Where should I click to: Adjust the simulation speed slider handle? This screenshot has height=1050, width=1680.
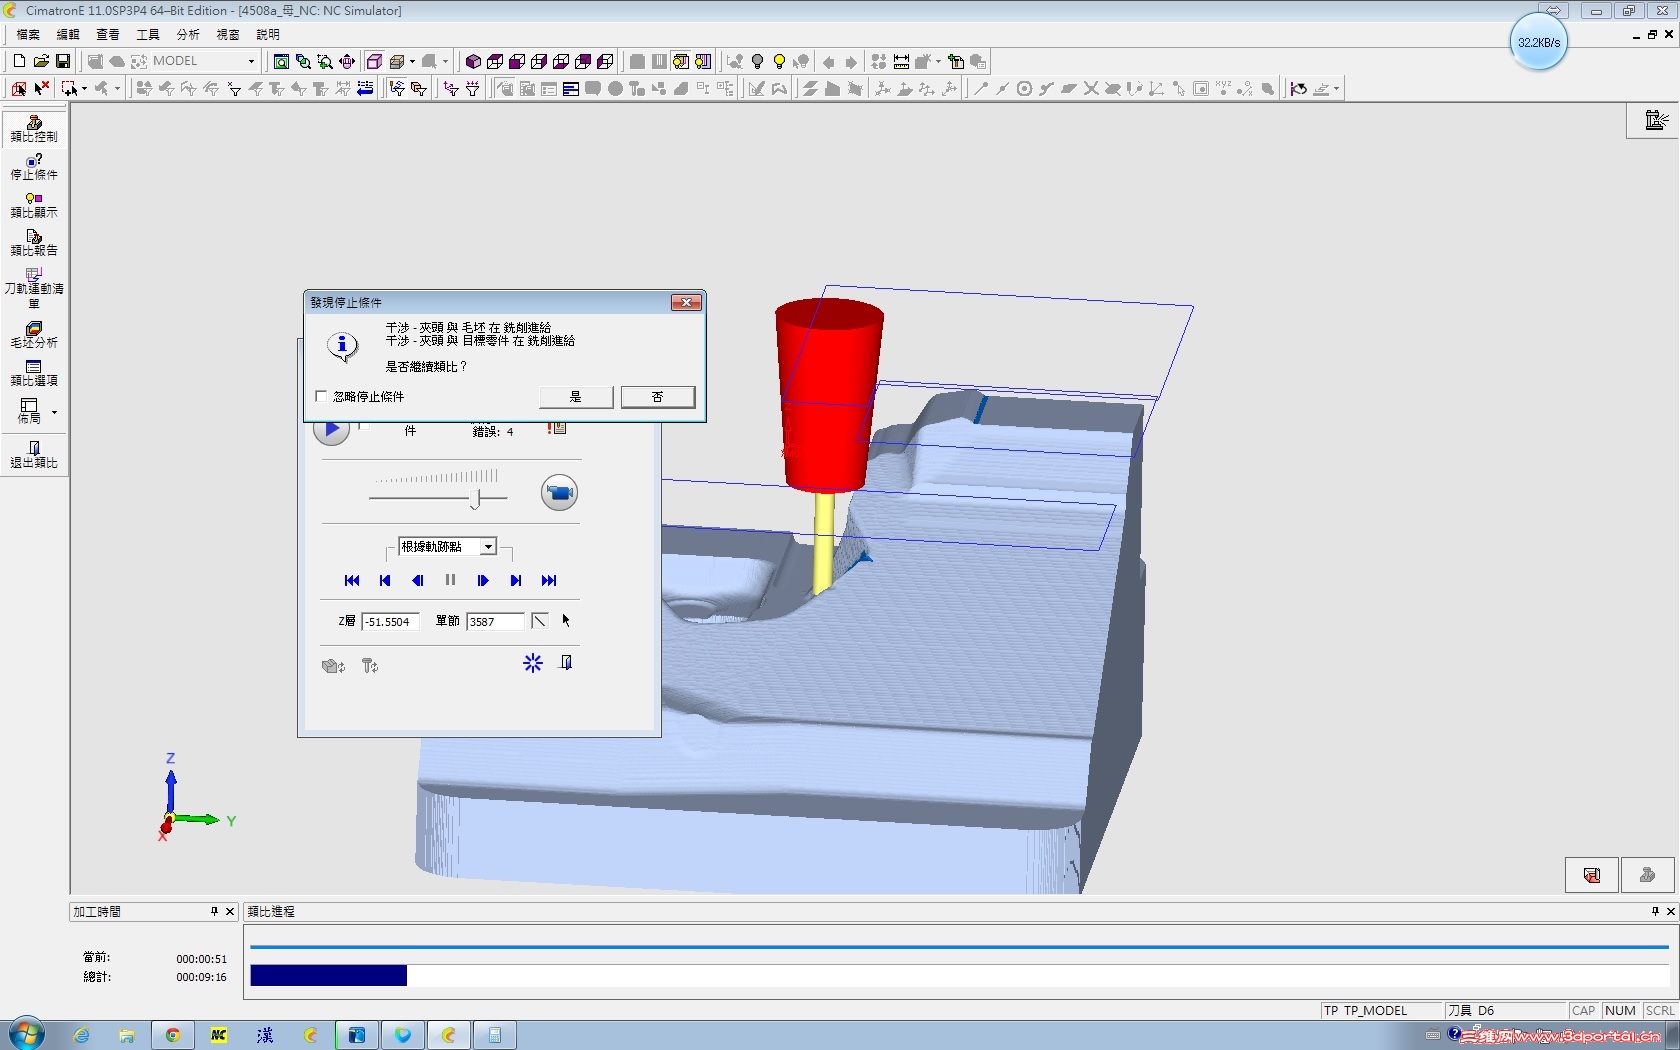click(477, 498)
